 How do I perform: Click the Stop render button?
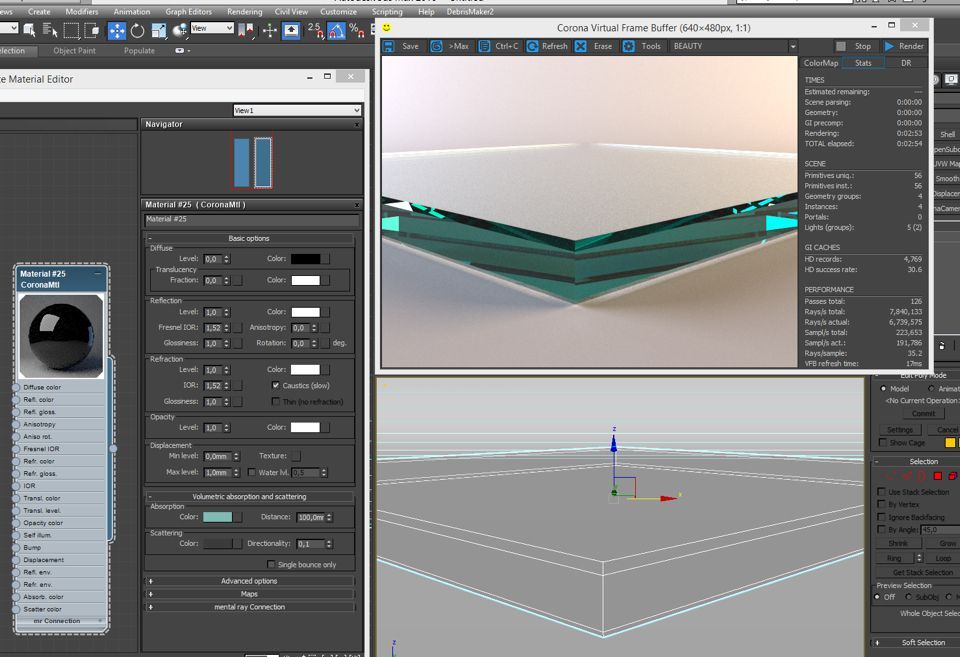(854, 47)
